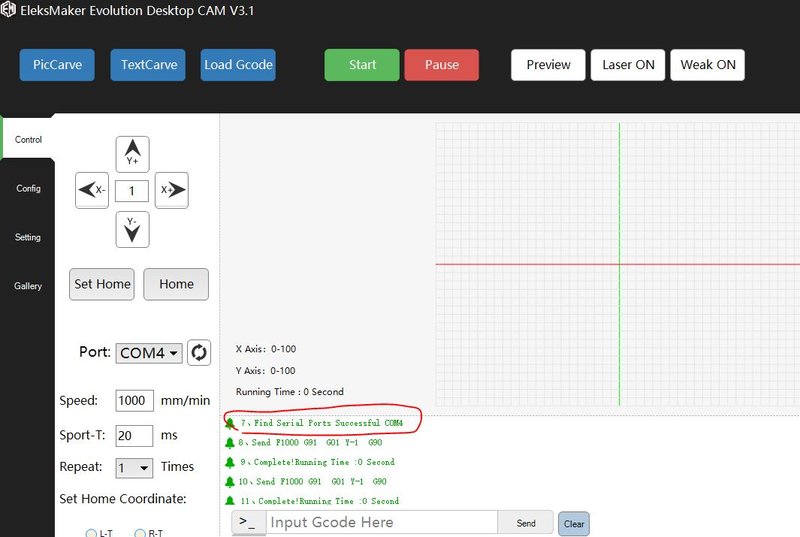Click the 'Find Serial Ports Successful COM4' log line
Image resolution: width=800 pixels, height=537 pixels.
(x=321, y=423)
